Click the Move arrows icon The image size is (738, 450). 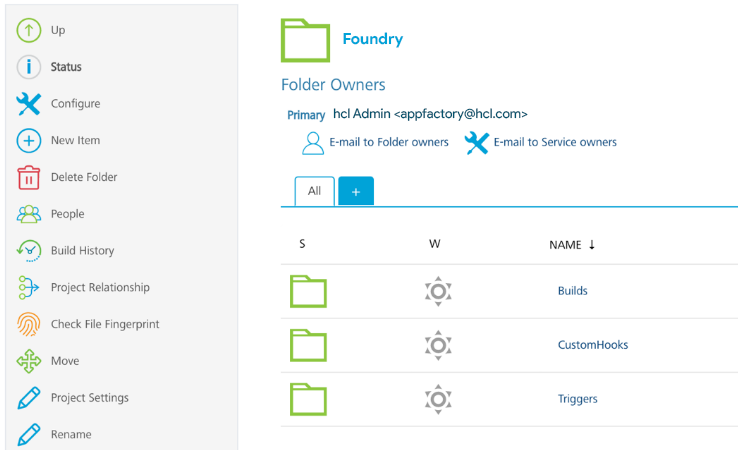[x=29, y=361]
